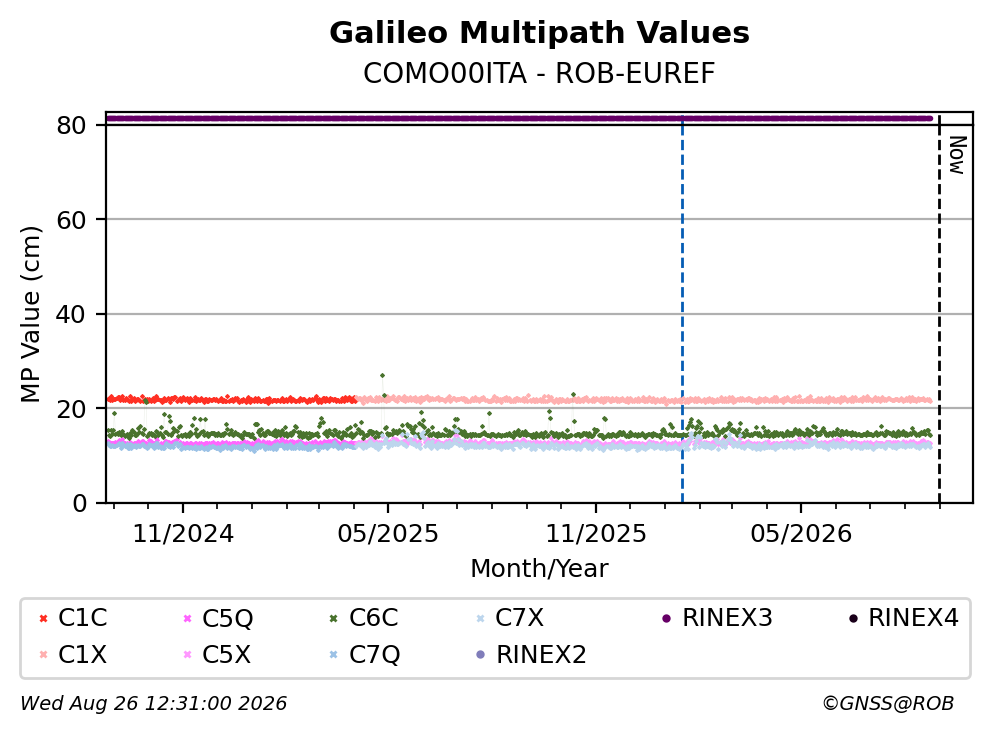Screen dimensions: 993x734
Task: Click the ©GNSS@ROB copyright text
Action: pos(888,703)
